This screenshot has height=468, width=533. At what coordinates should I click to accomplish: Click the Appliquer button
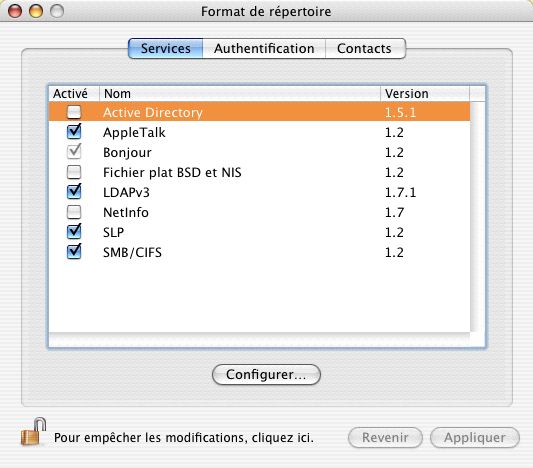coord(475,437)
